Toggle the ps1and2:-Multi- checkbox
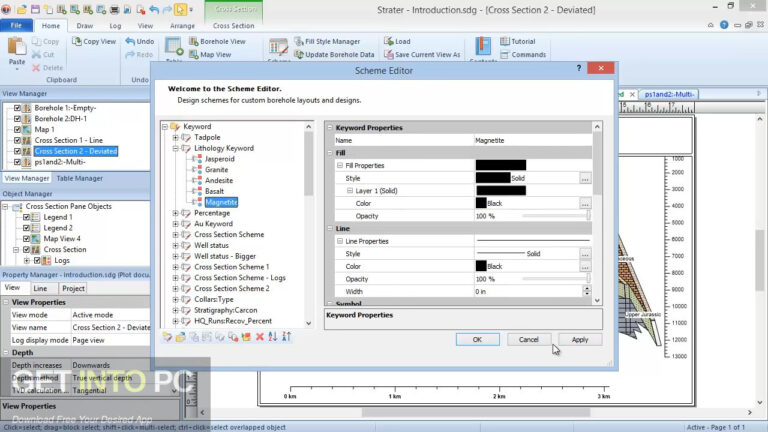Viewport: 768px width, 432px height. point(17,162)
